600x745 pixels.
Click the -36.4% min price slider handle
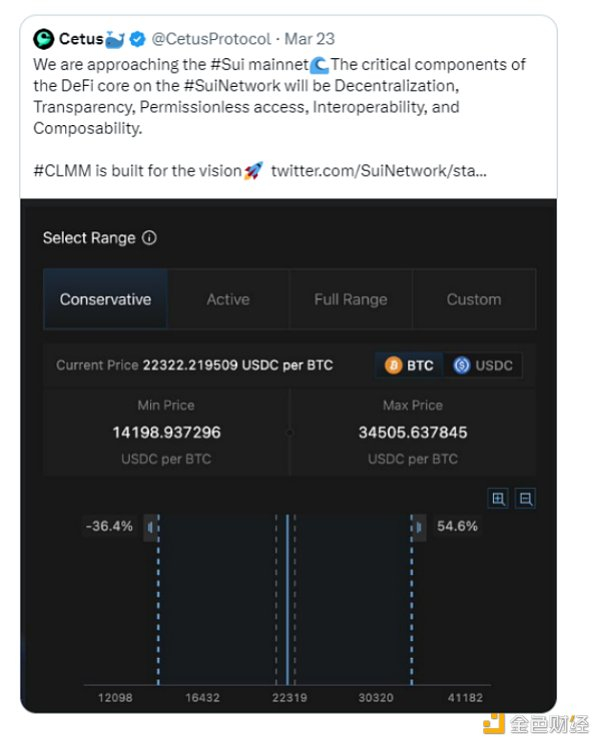tap(151, 527)
